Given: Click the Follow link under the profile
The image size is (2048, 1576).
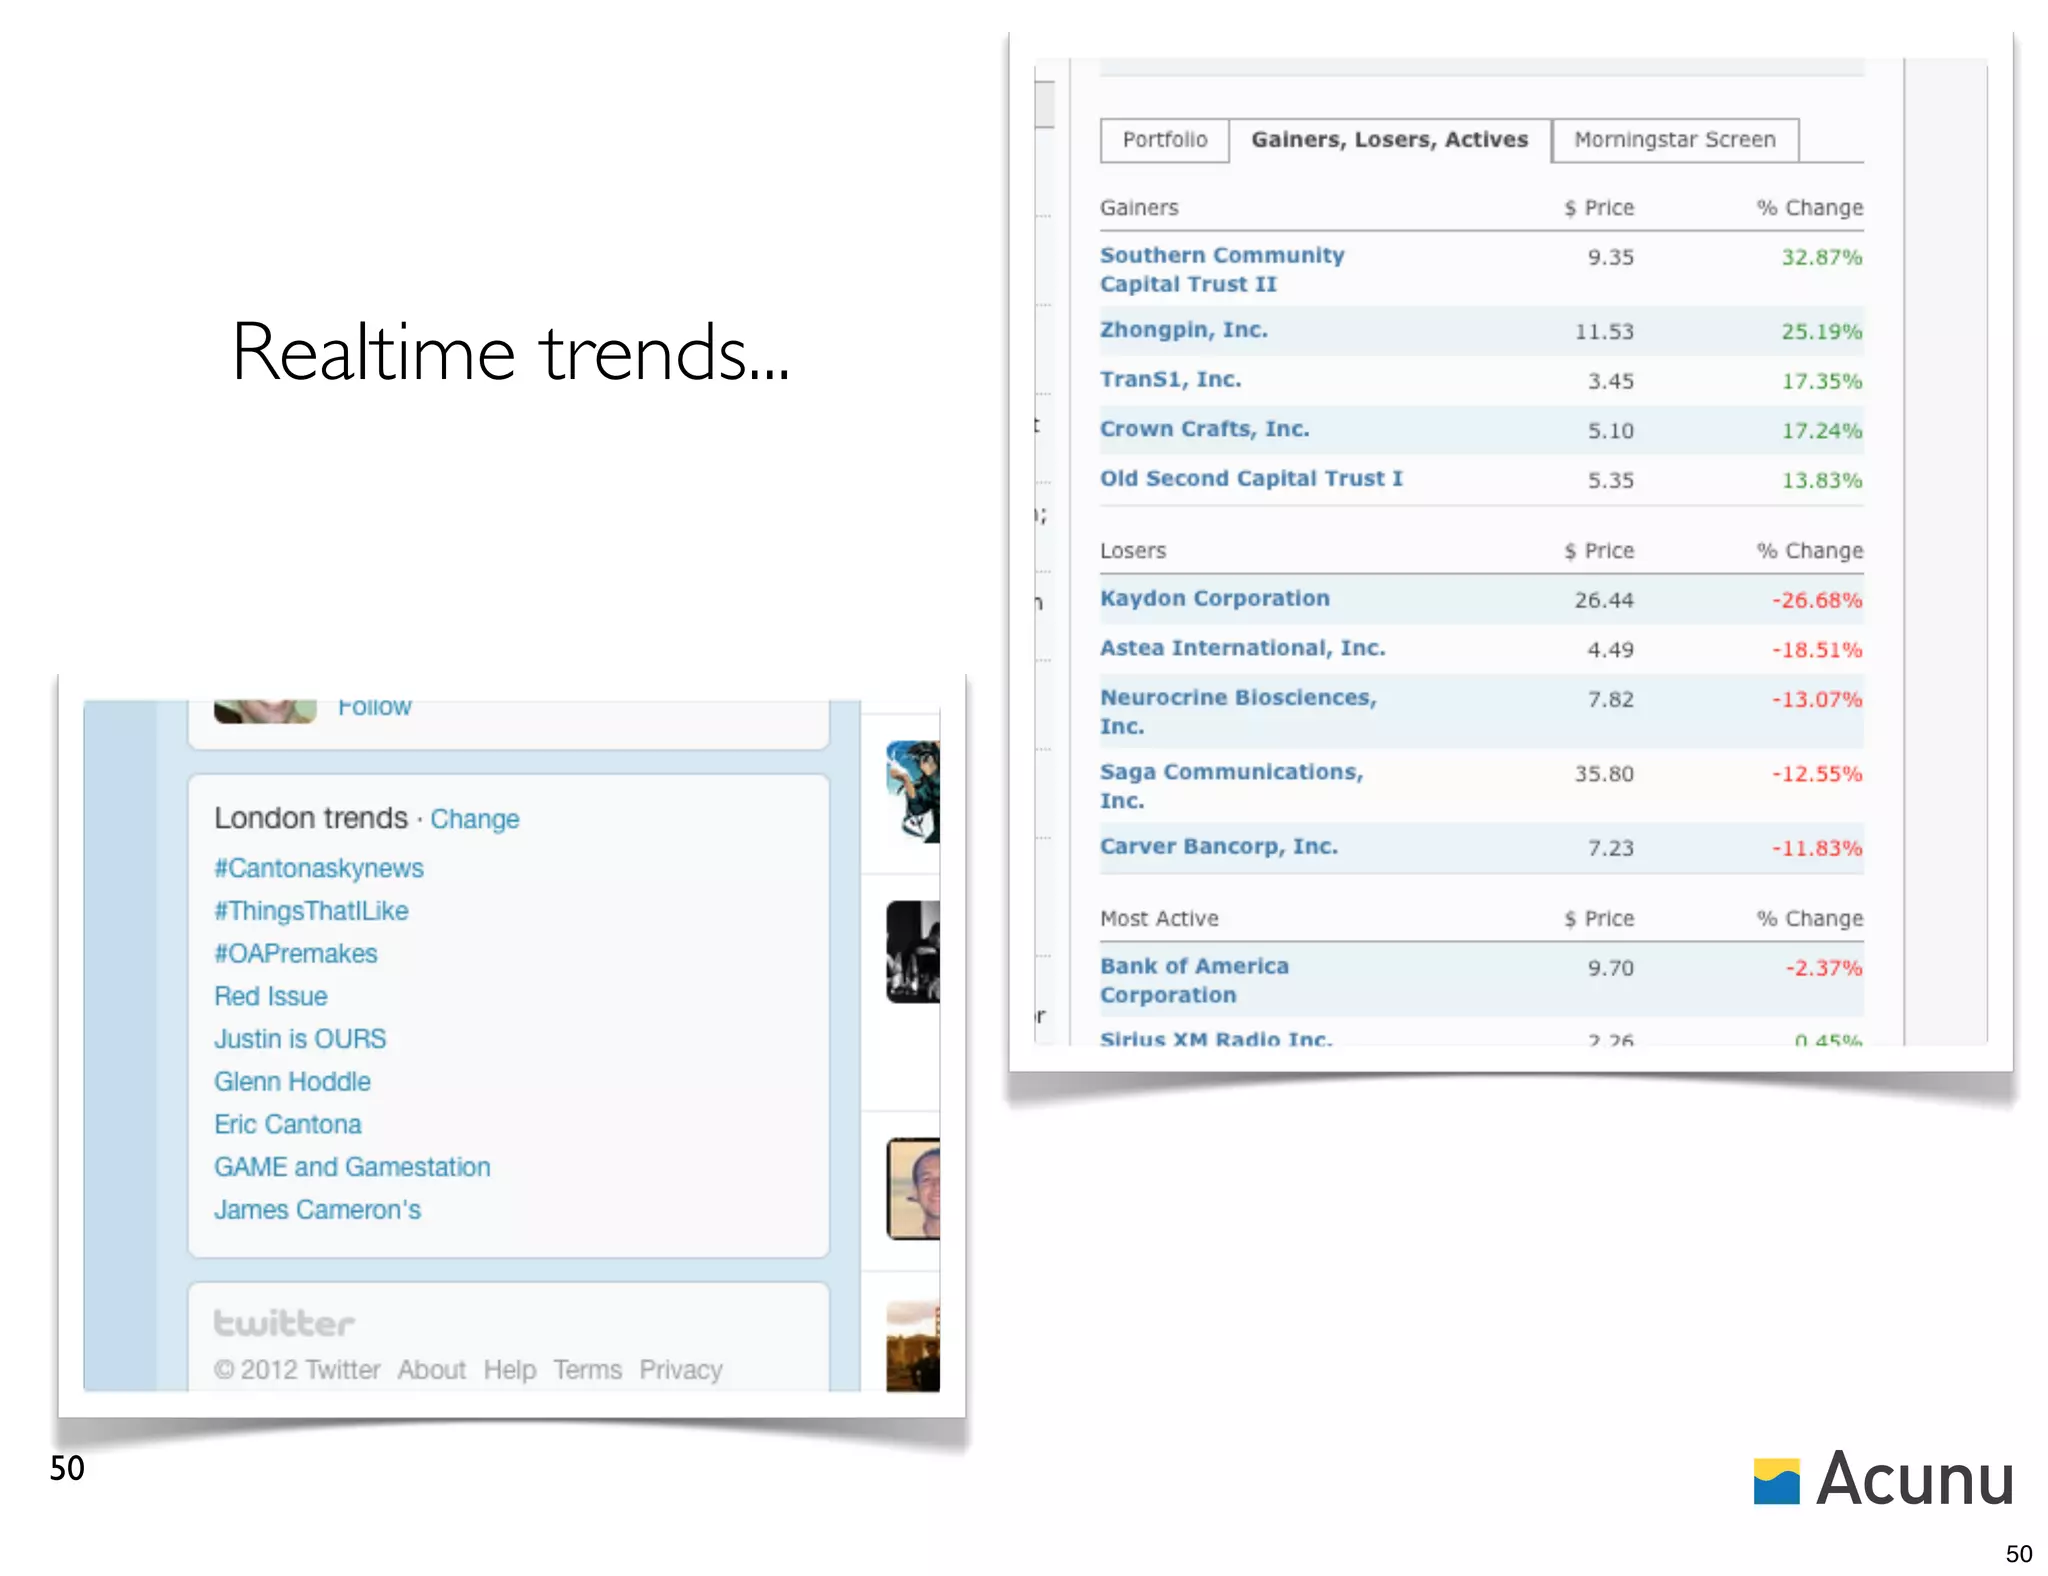Looking at the screenshot, I should (x=374, y=707).
